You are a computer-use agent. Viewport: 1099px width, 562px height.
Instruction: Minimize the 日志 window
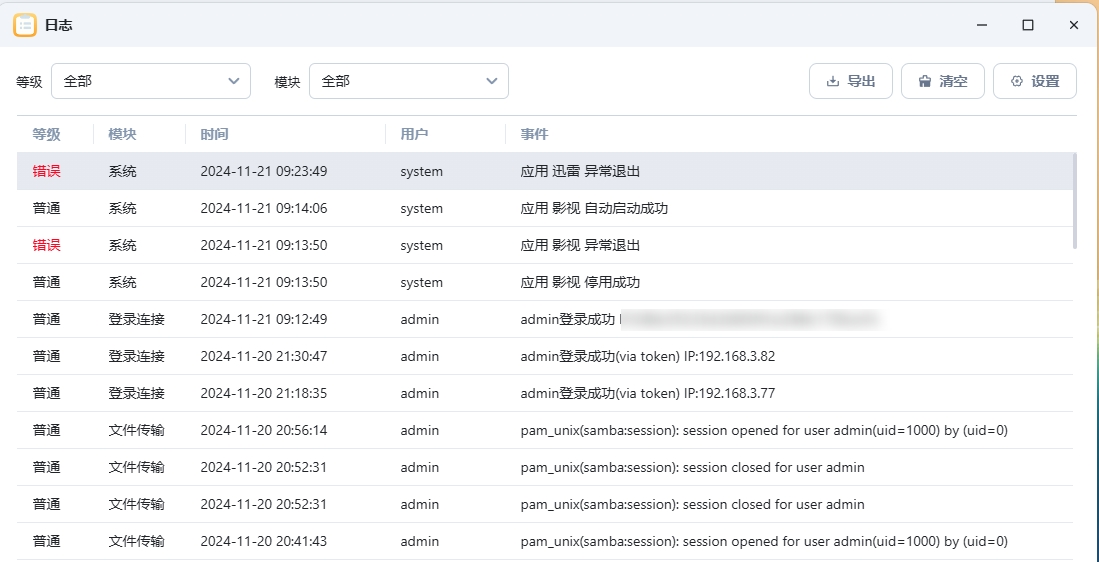point(983,25)
